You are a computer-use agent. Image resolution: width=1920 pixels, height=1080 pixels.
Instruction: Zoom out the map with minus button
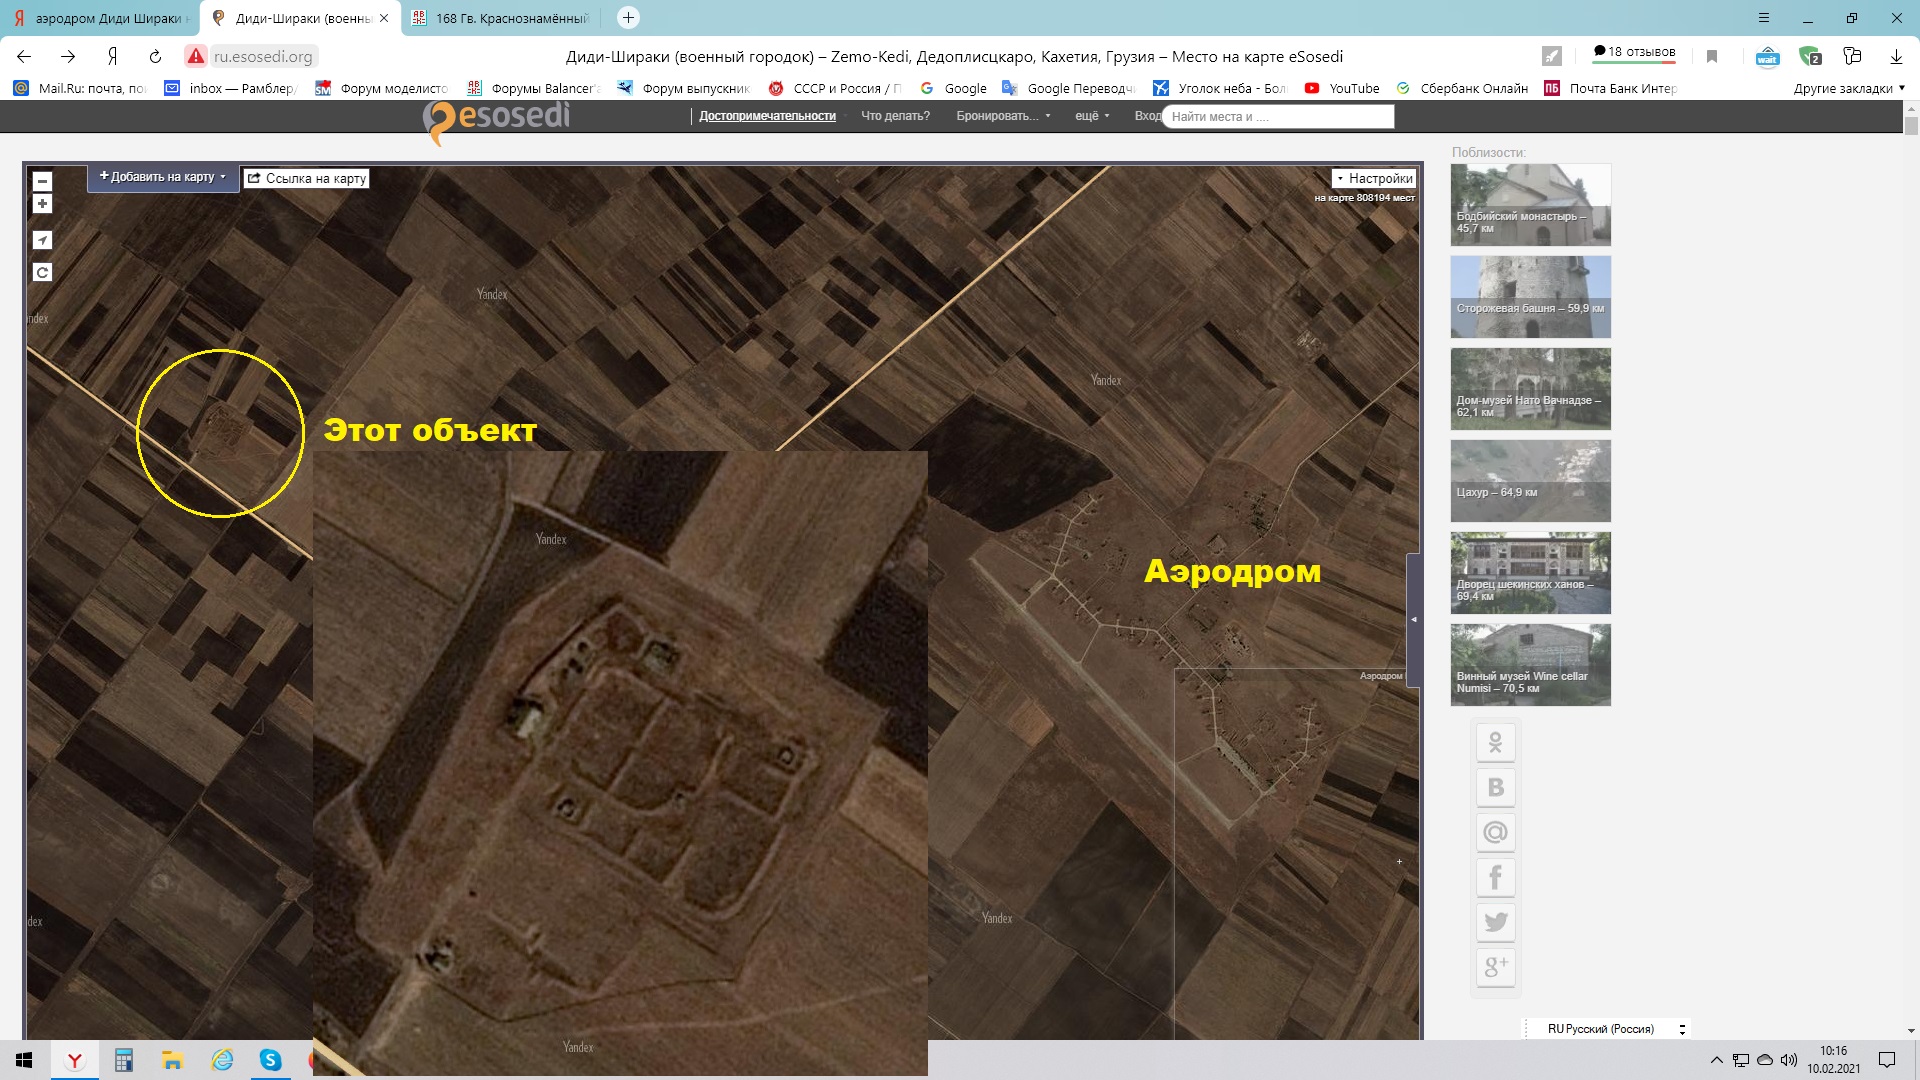42,182
